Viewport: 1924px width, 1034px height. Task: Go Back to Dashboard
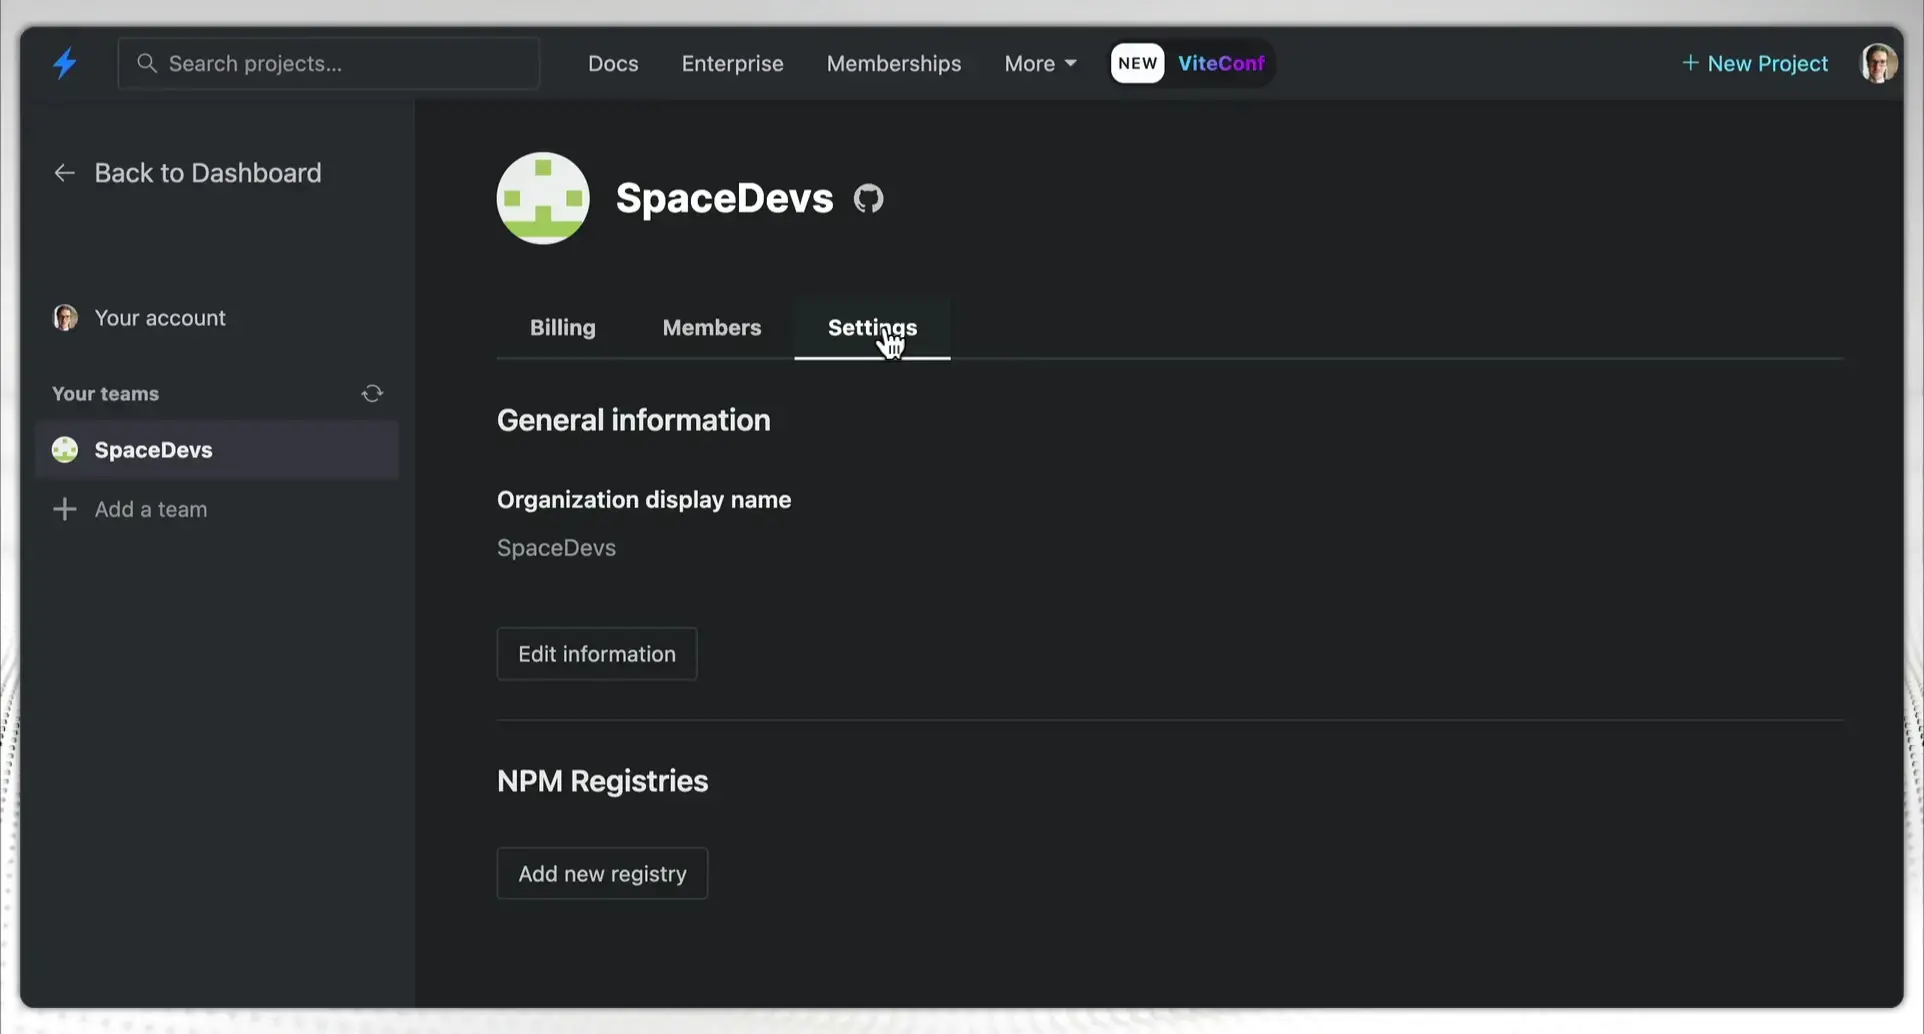pyautogui.click(x=188, y=173)
